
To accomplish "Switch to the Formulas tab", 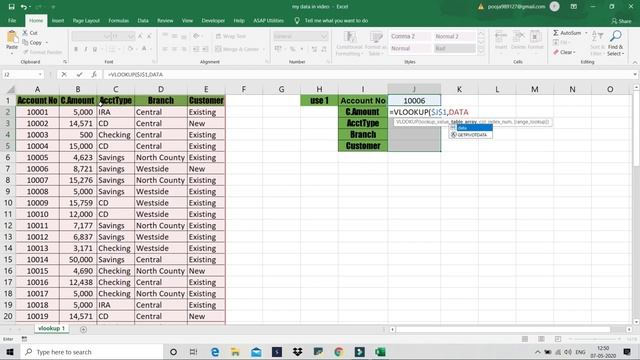I will pyautogui.click(x=118, y=20).
